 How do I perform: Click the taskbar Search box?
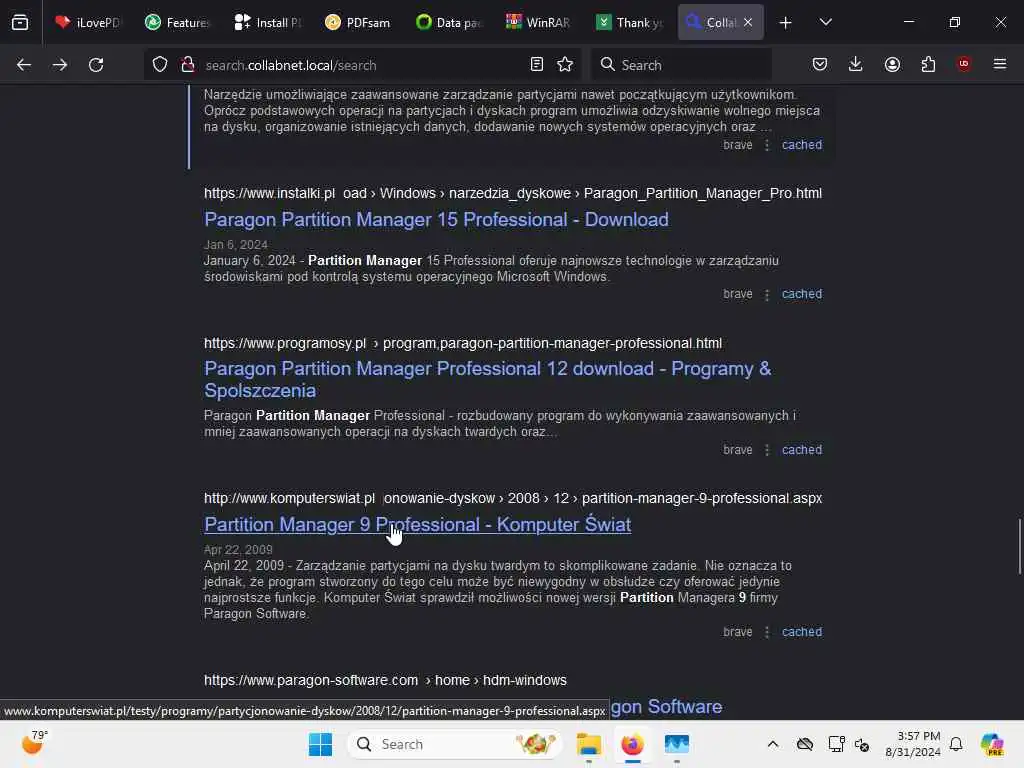pos(455,744)
